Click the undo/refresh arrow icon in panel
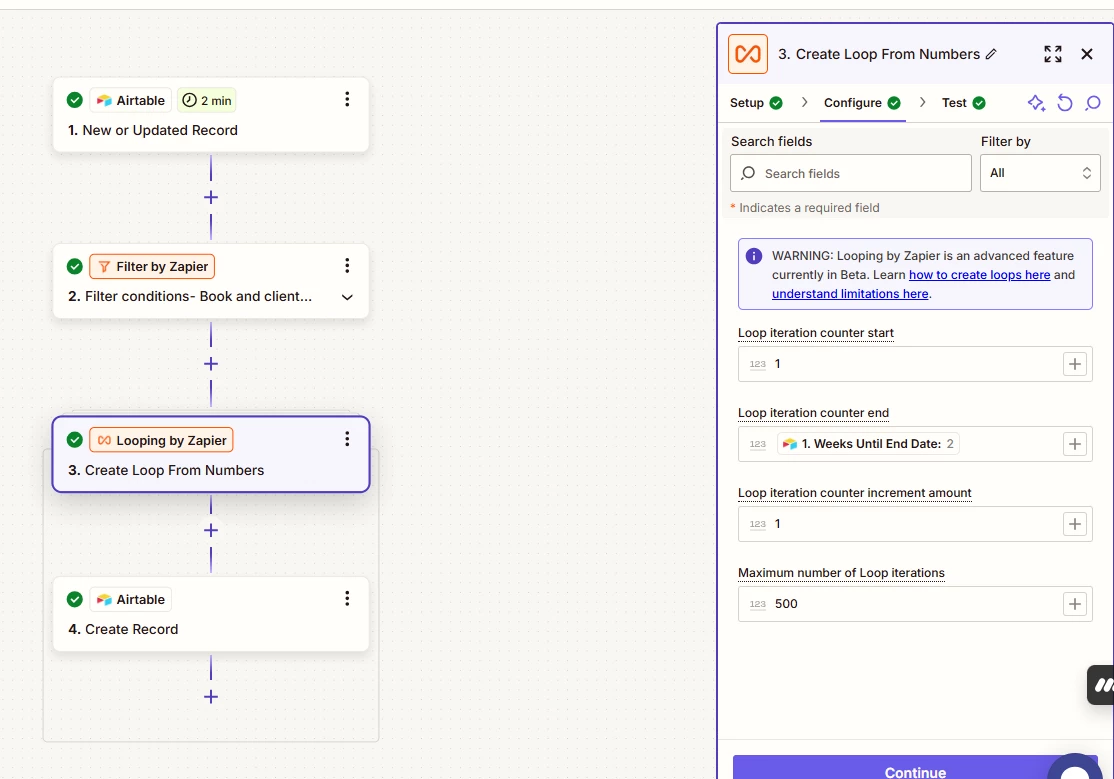 [x=1064, y=103]
